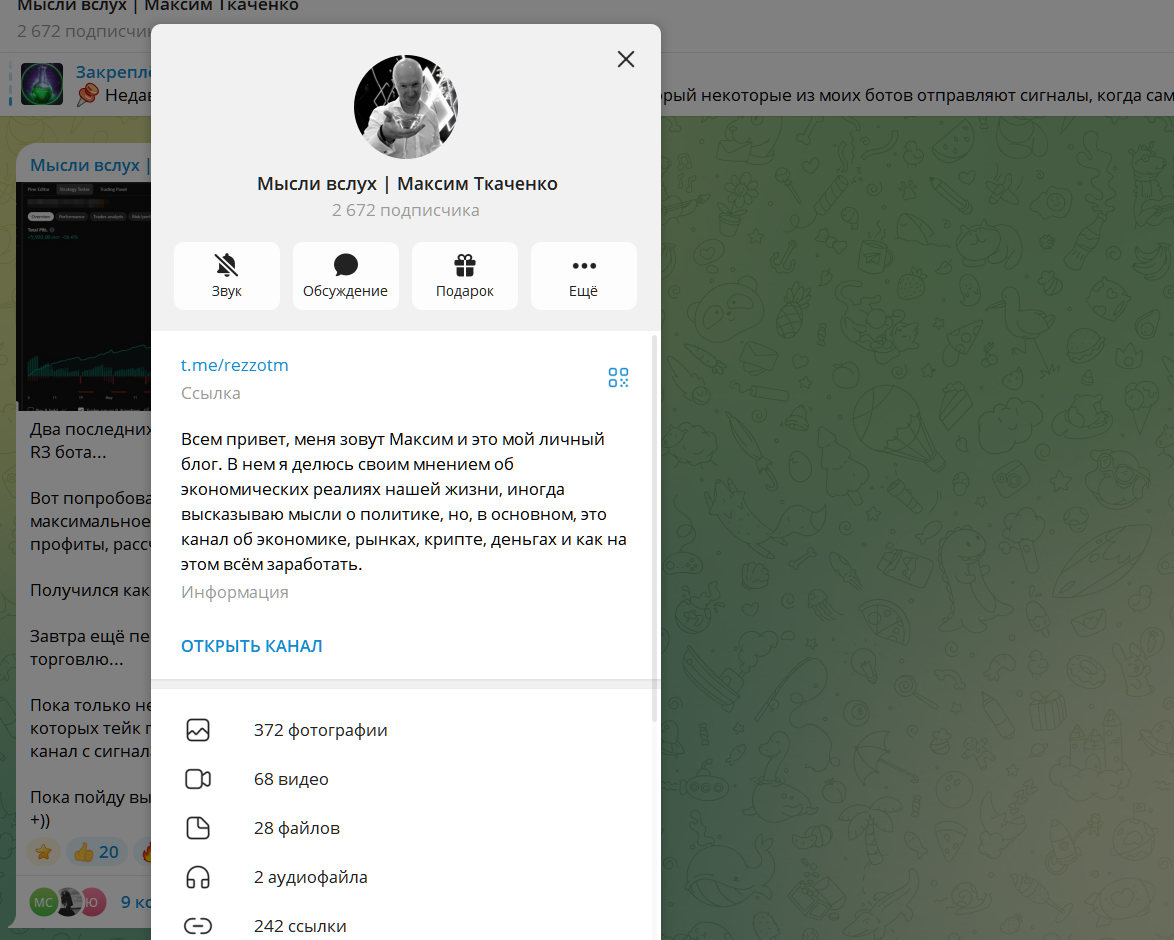Open the 28 файлов files section
The width and height of the screenshot is (1174, 940).
(x=405, y=828)
